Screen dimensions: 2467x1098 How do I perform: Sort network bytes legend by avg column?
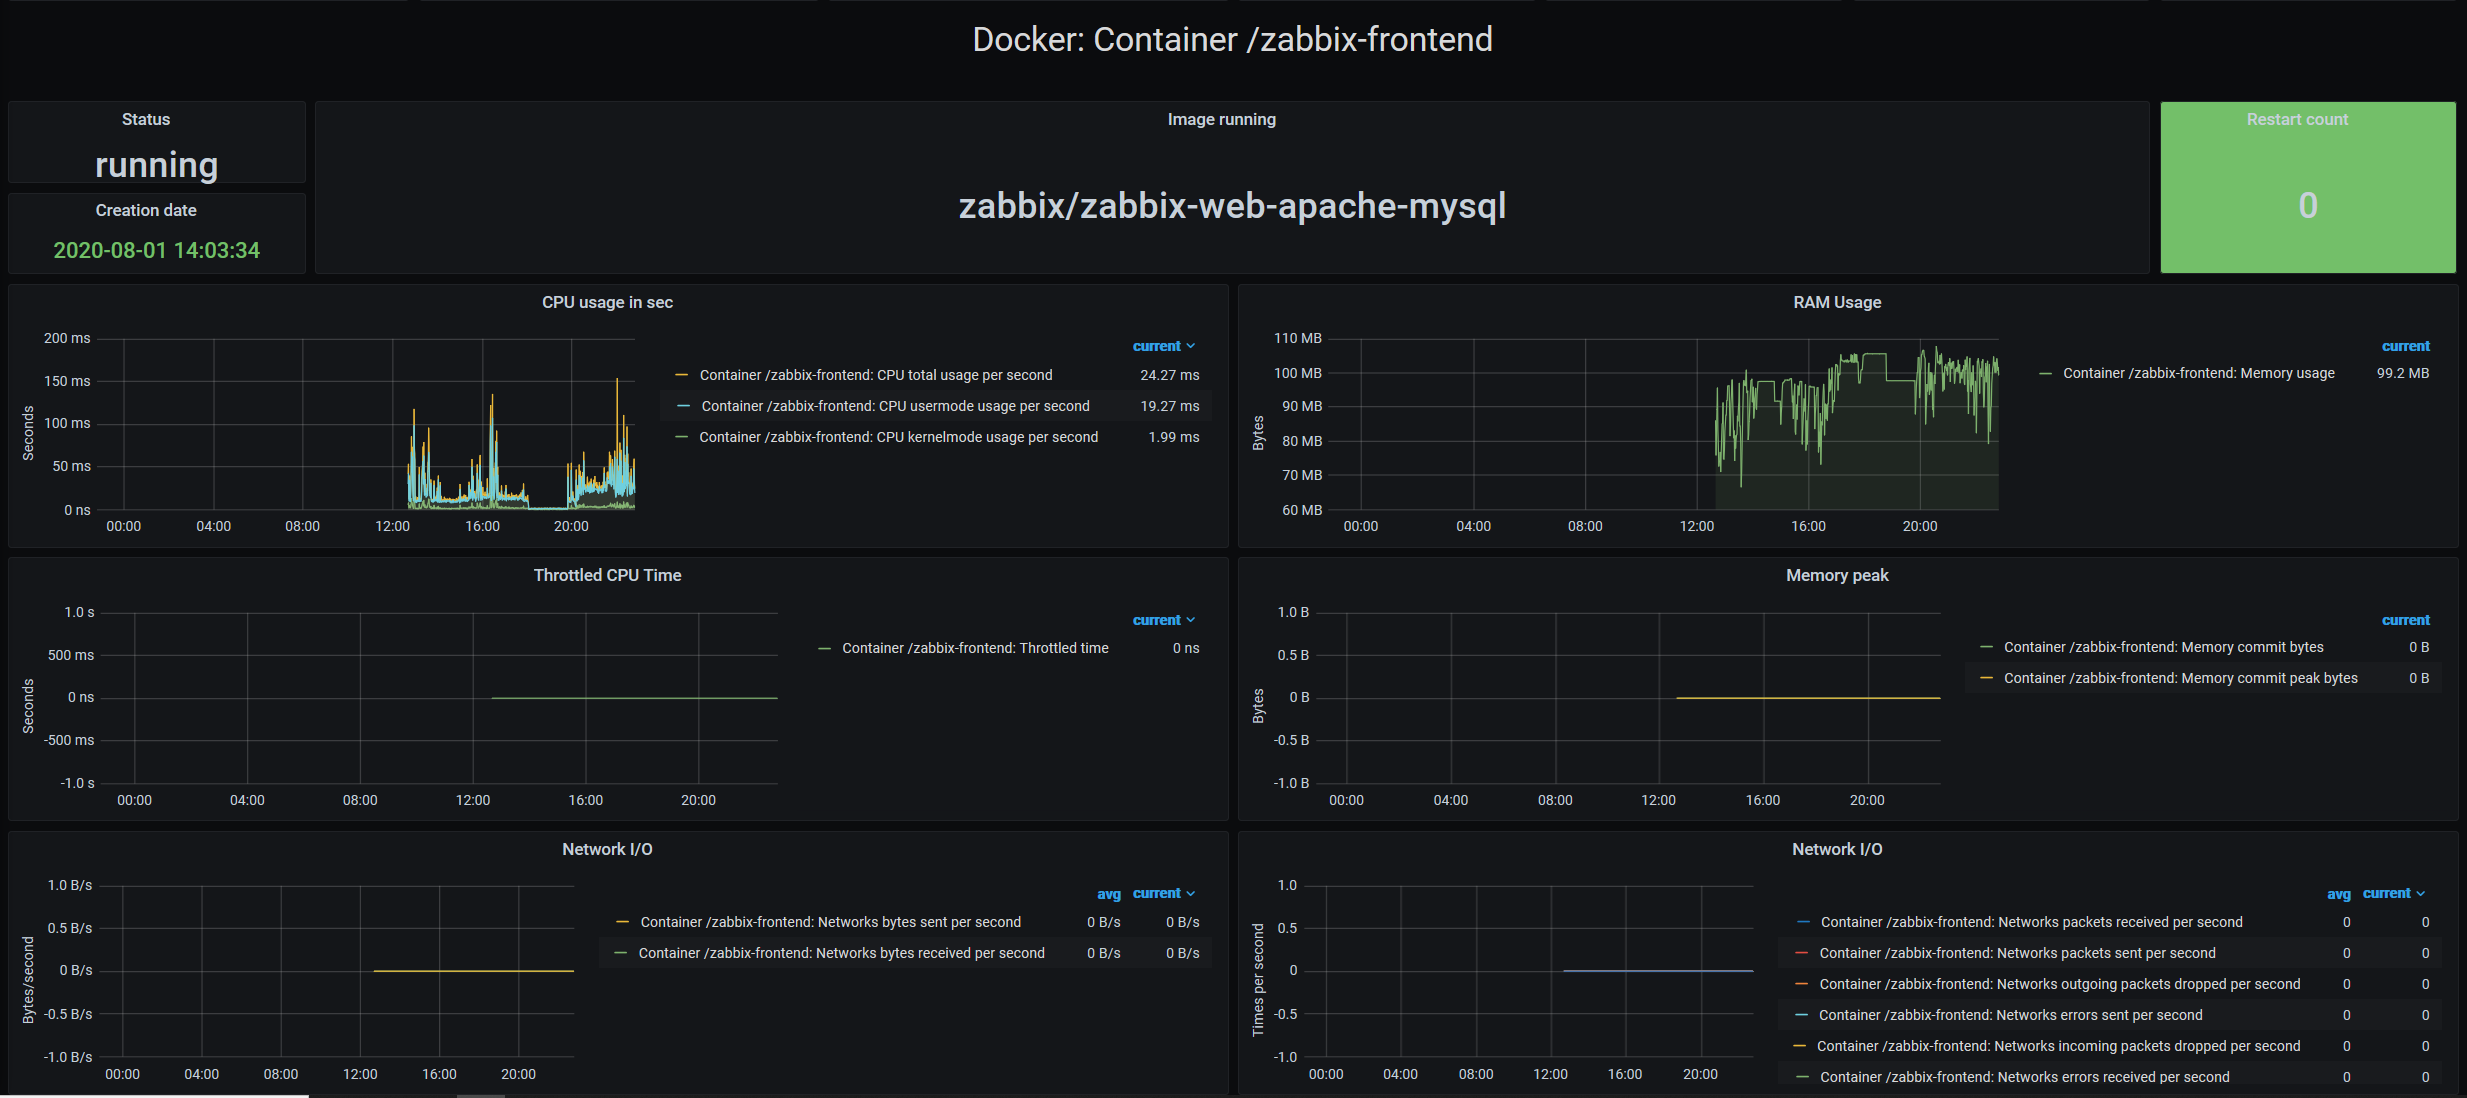(1108, 894)
